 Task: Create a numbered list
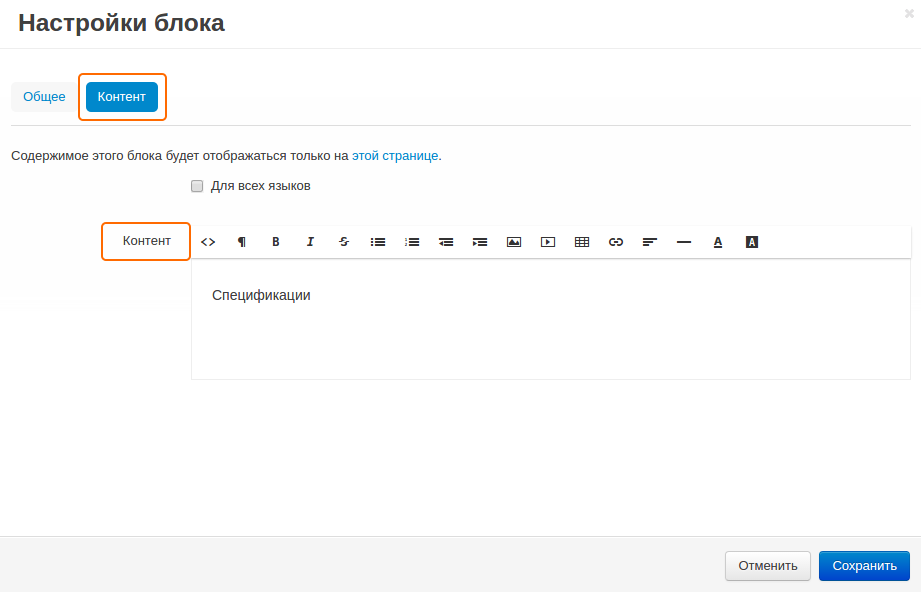411,241
